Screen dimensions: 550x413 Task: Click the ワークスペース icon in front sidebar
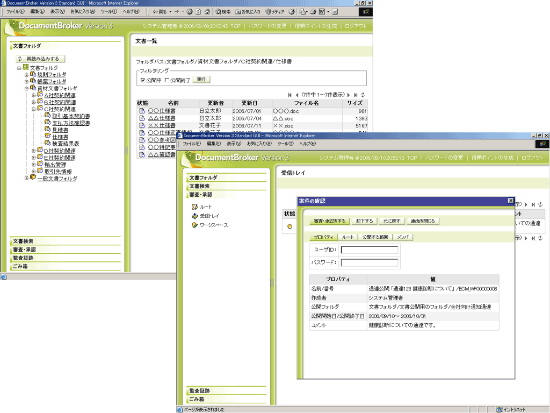pos(195,225)
